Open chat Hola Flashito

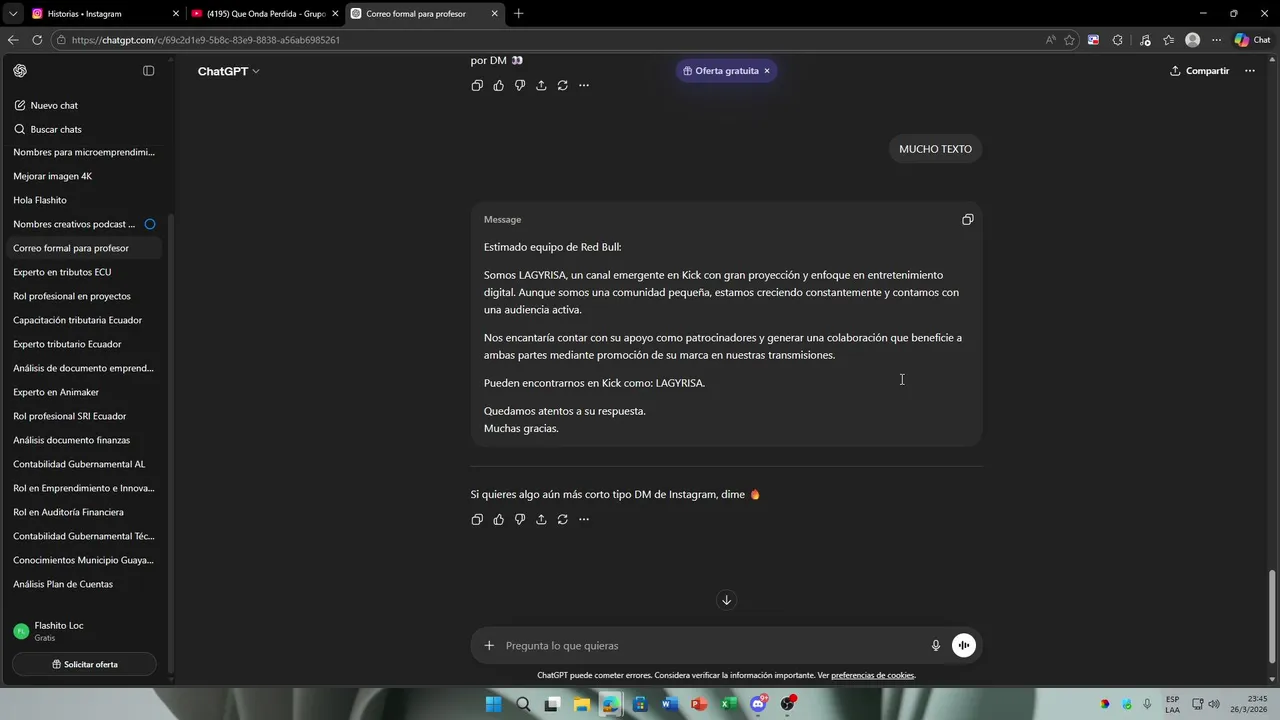[84, 200]
